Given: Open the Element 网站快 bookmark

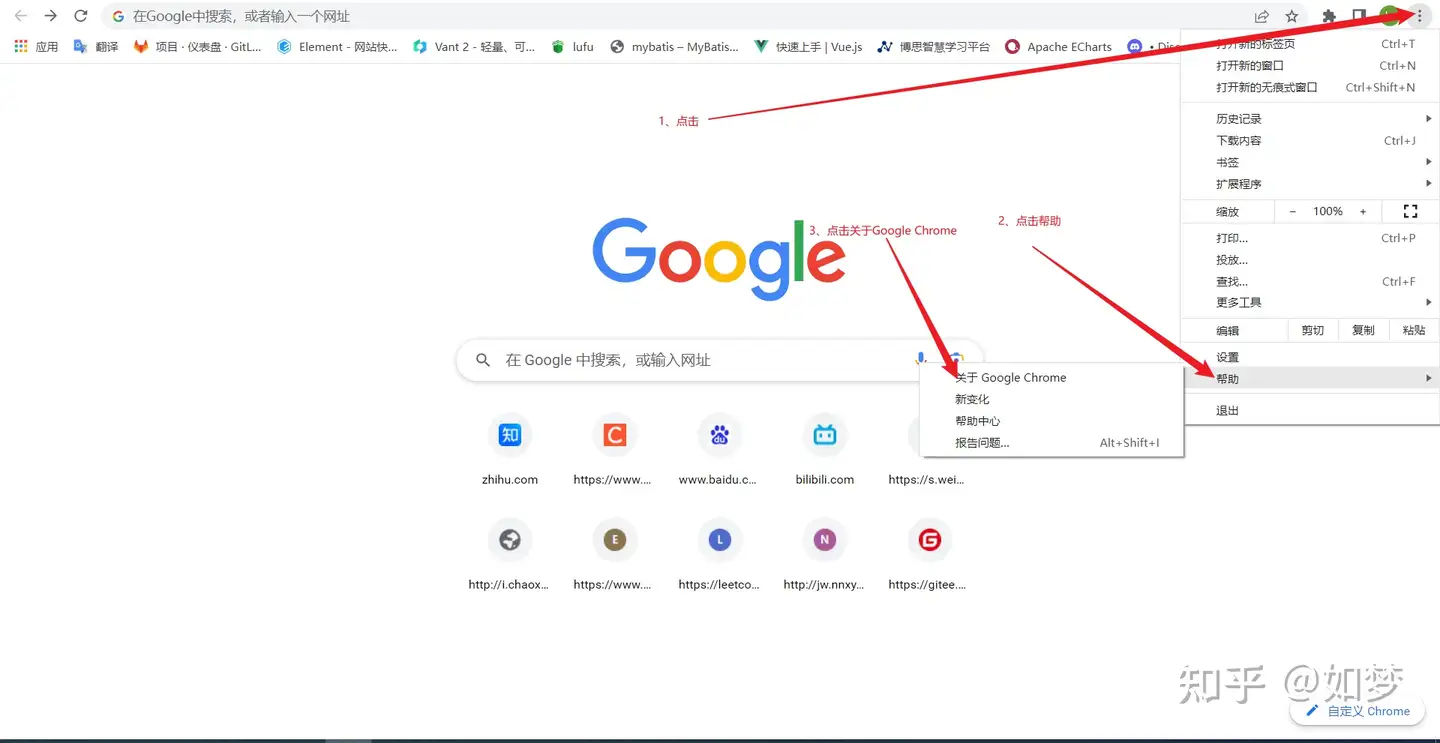Looking at the screenshot, I should tap(337, 46).
